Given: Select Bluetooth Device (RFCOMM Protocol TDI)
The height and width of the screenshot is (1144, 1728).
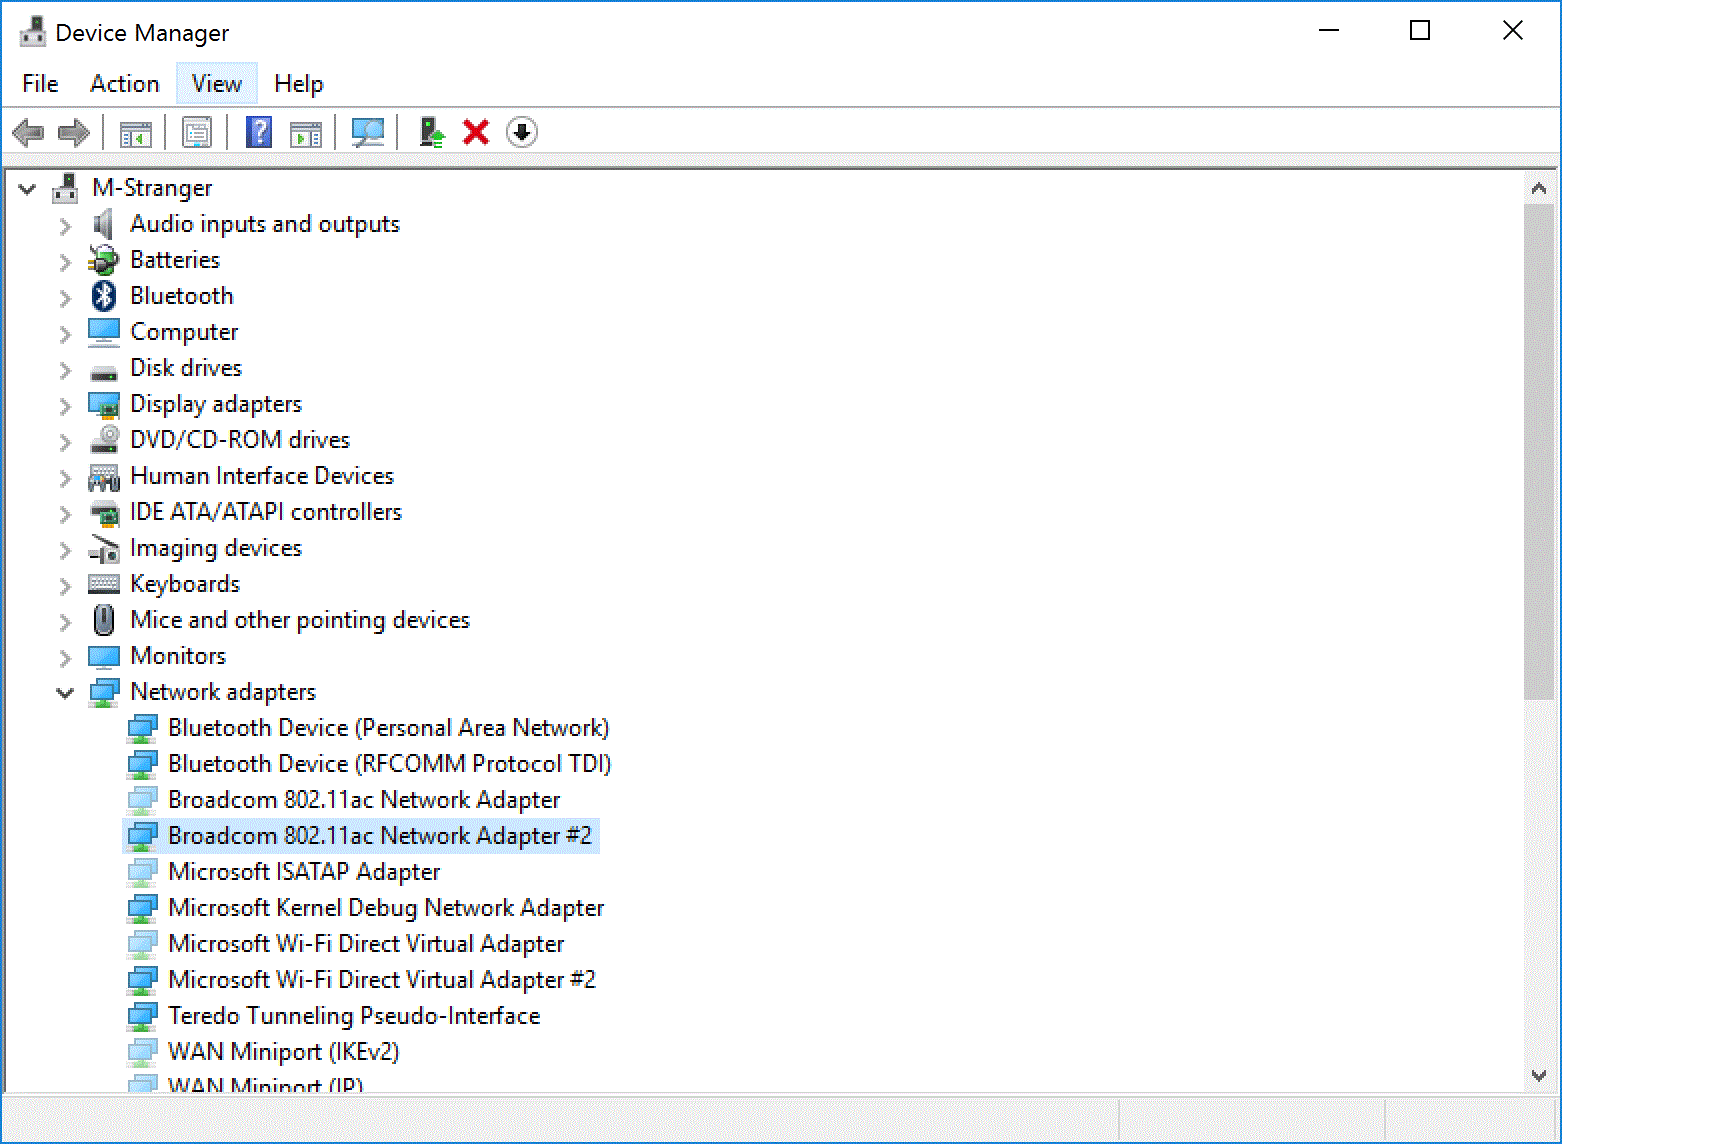Looking at the screenshot, I should pos(389,764).
